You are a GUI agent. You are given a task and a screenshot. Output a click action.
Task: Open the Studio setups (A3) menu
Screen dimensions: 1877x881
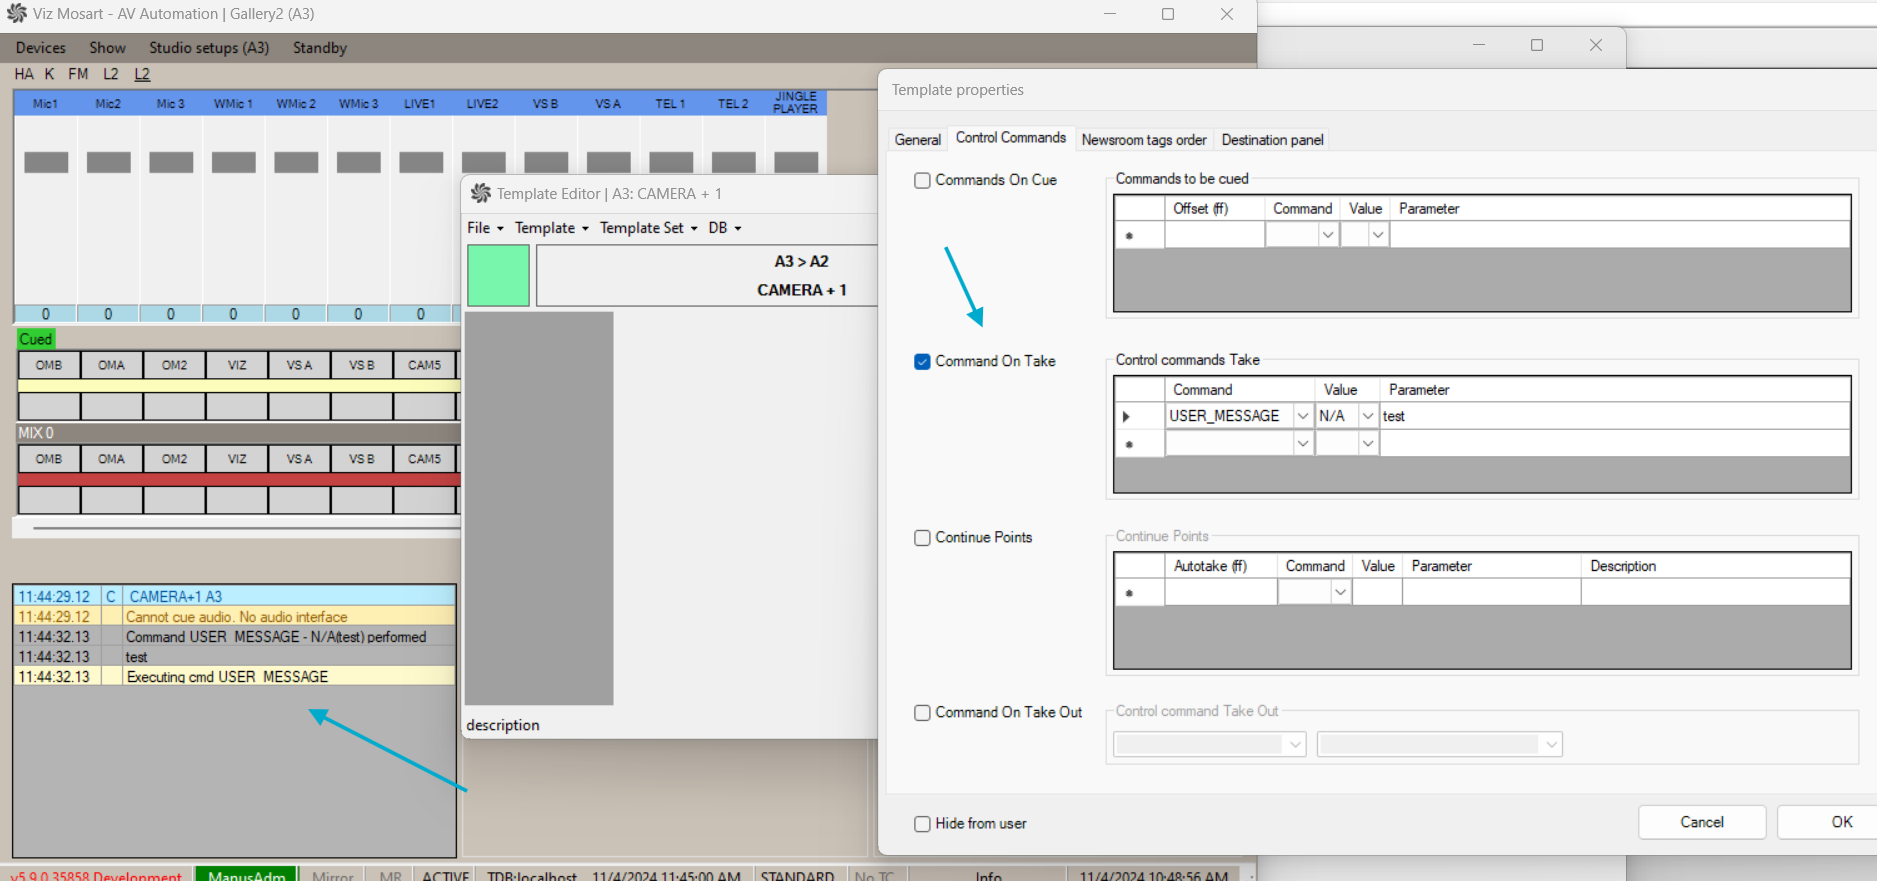(209, 48)
